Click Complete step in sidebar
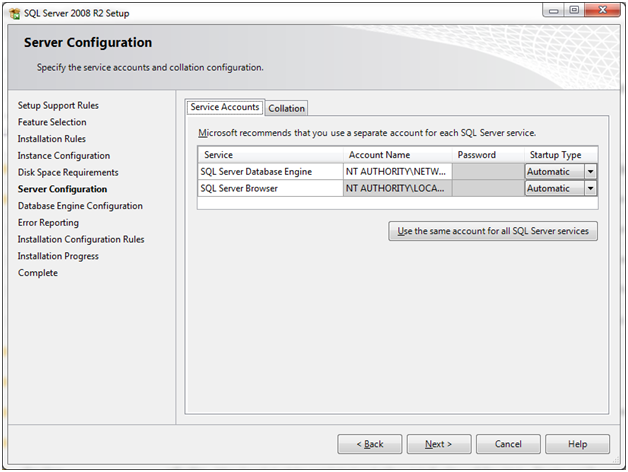Viewport: 628px width, 472px height. click(38, 273)
